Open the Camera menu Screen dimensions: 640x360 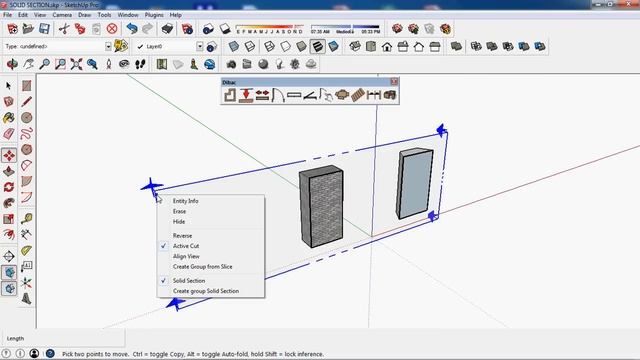coord(62,15)
